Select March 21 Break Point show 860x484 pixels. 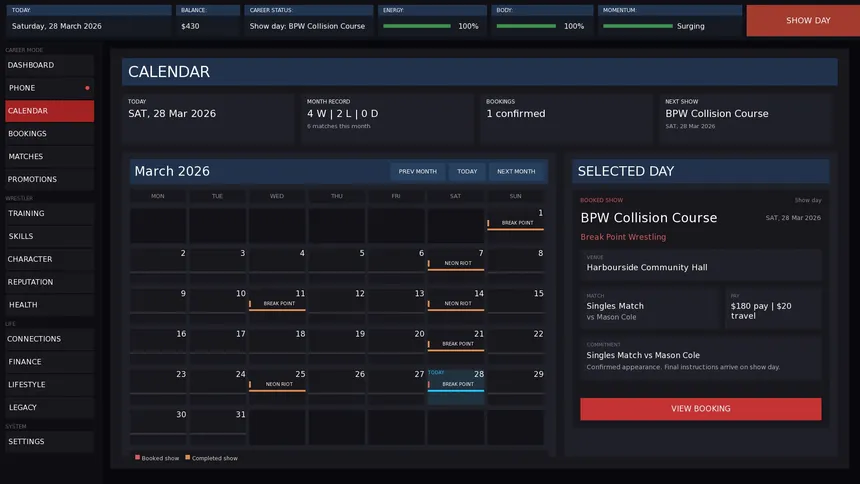point(456,345)
